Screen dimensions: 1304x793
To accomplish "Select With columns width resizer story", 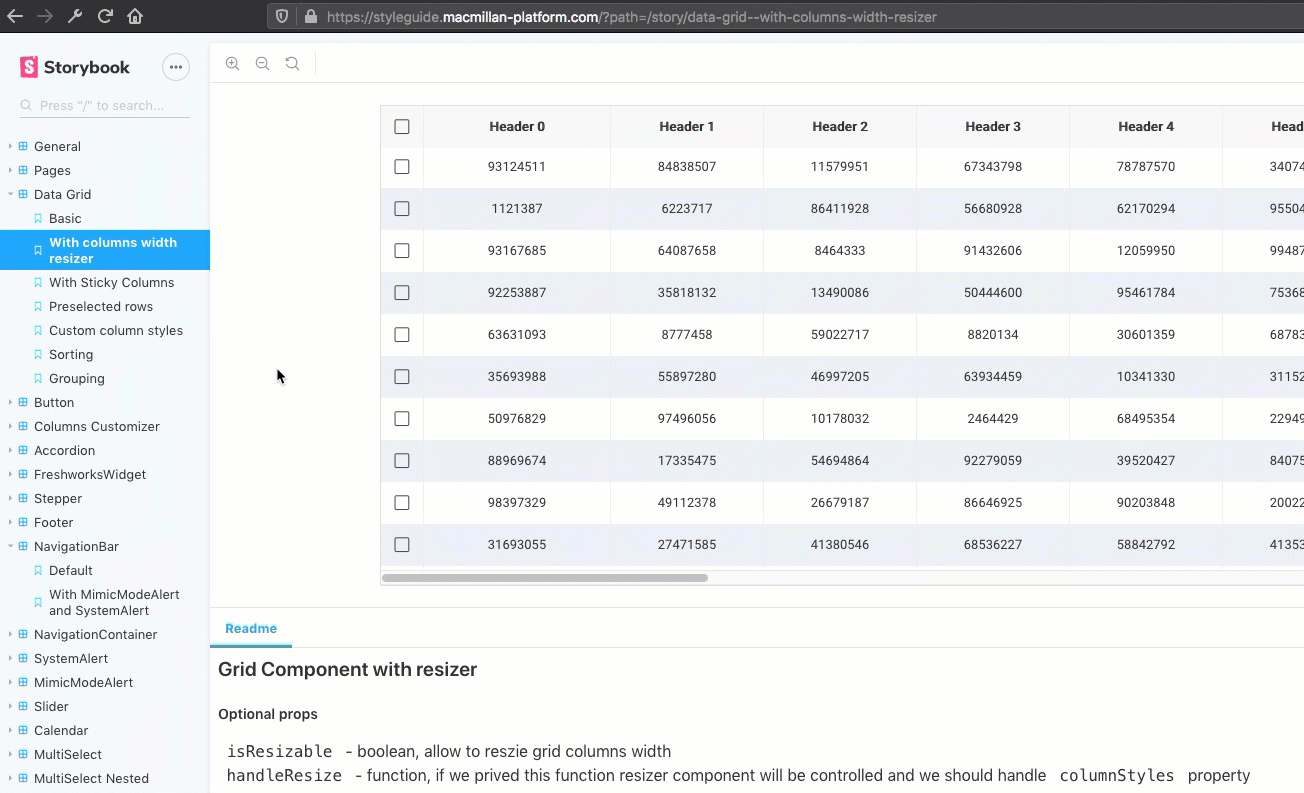I will (105, 250).
